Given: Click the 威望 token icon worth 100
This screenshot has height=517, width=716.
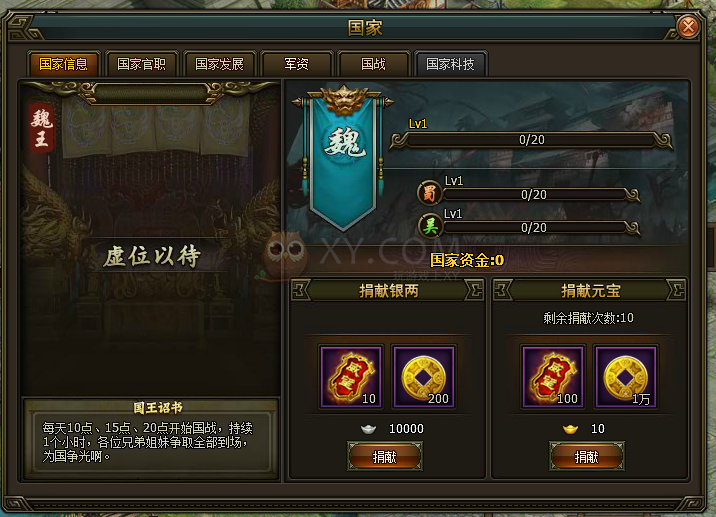Looking at the screenshot, I should coord(553,376).
